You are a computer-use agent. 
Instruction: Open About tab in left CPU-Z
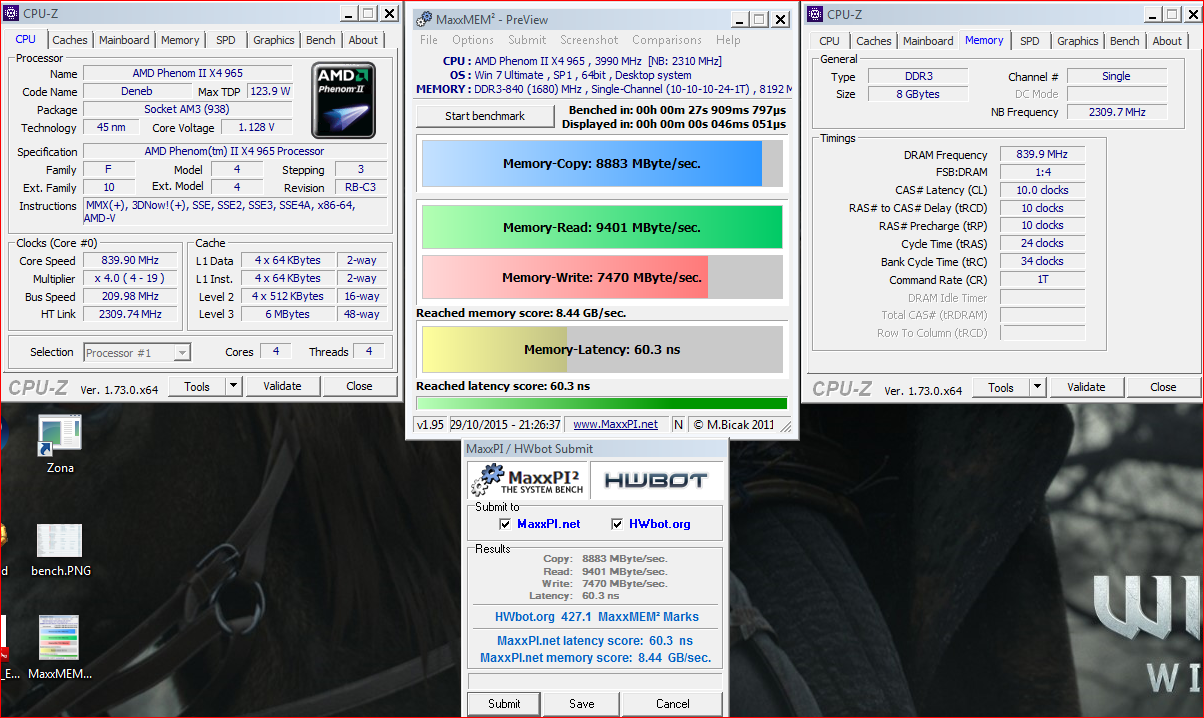[x=363, y=40]
